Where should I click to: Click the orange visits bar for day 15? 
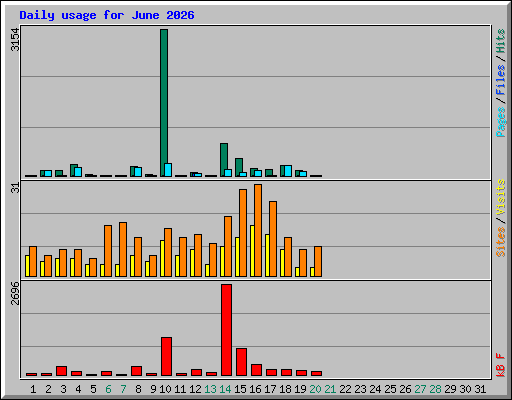(243, 233)
